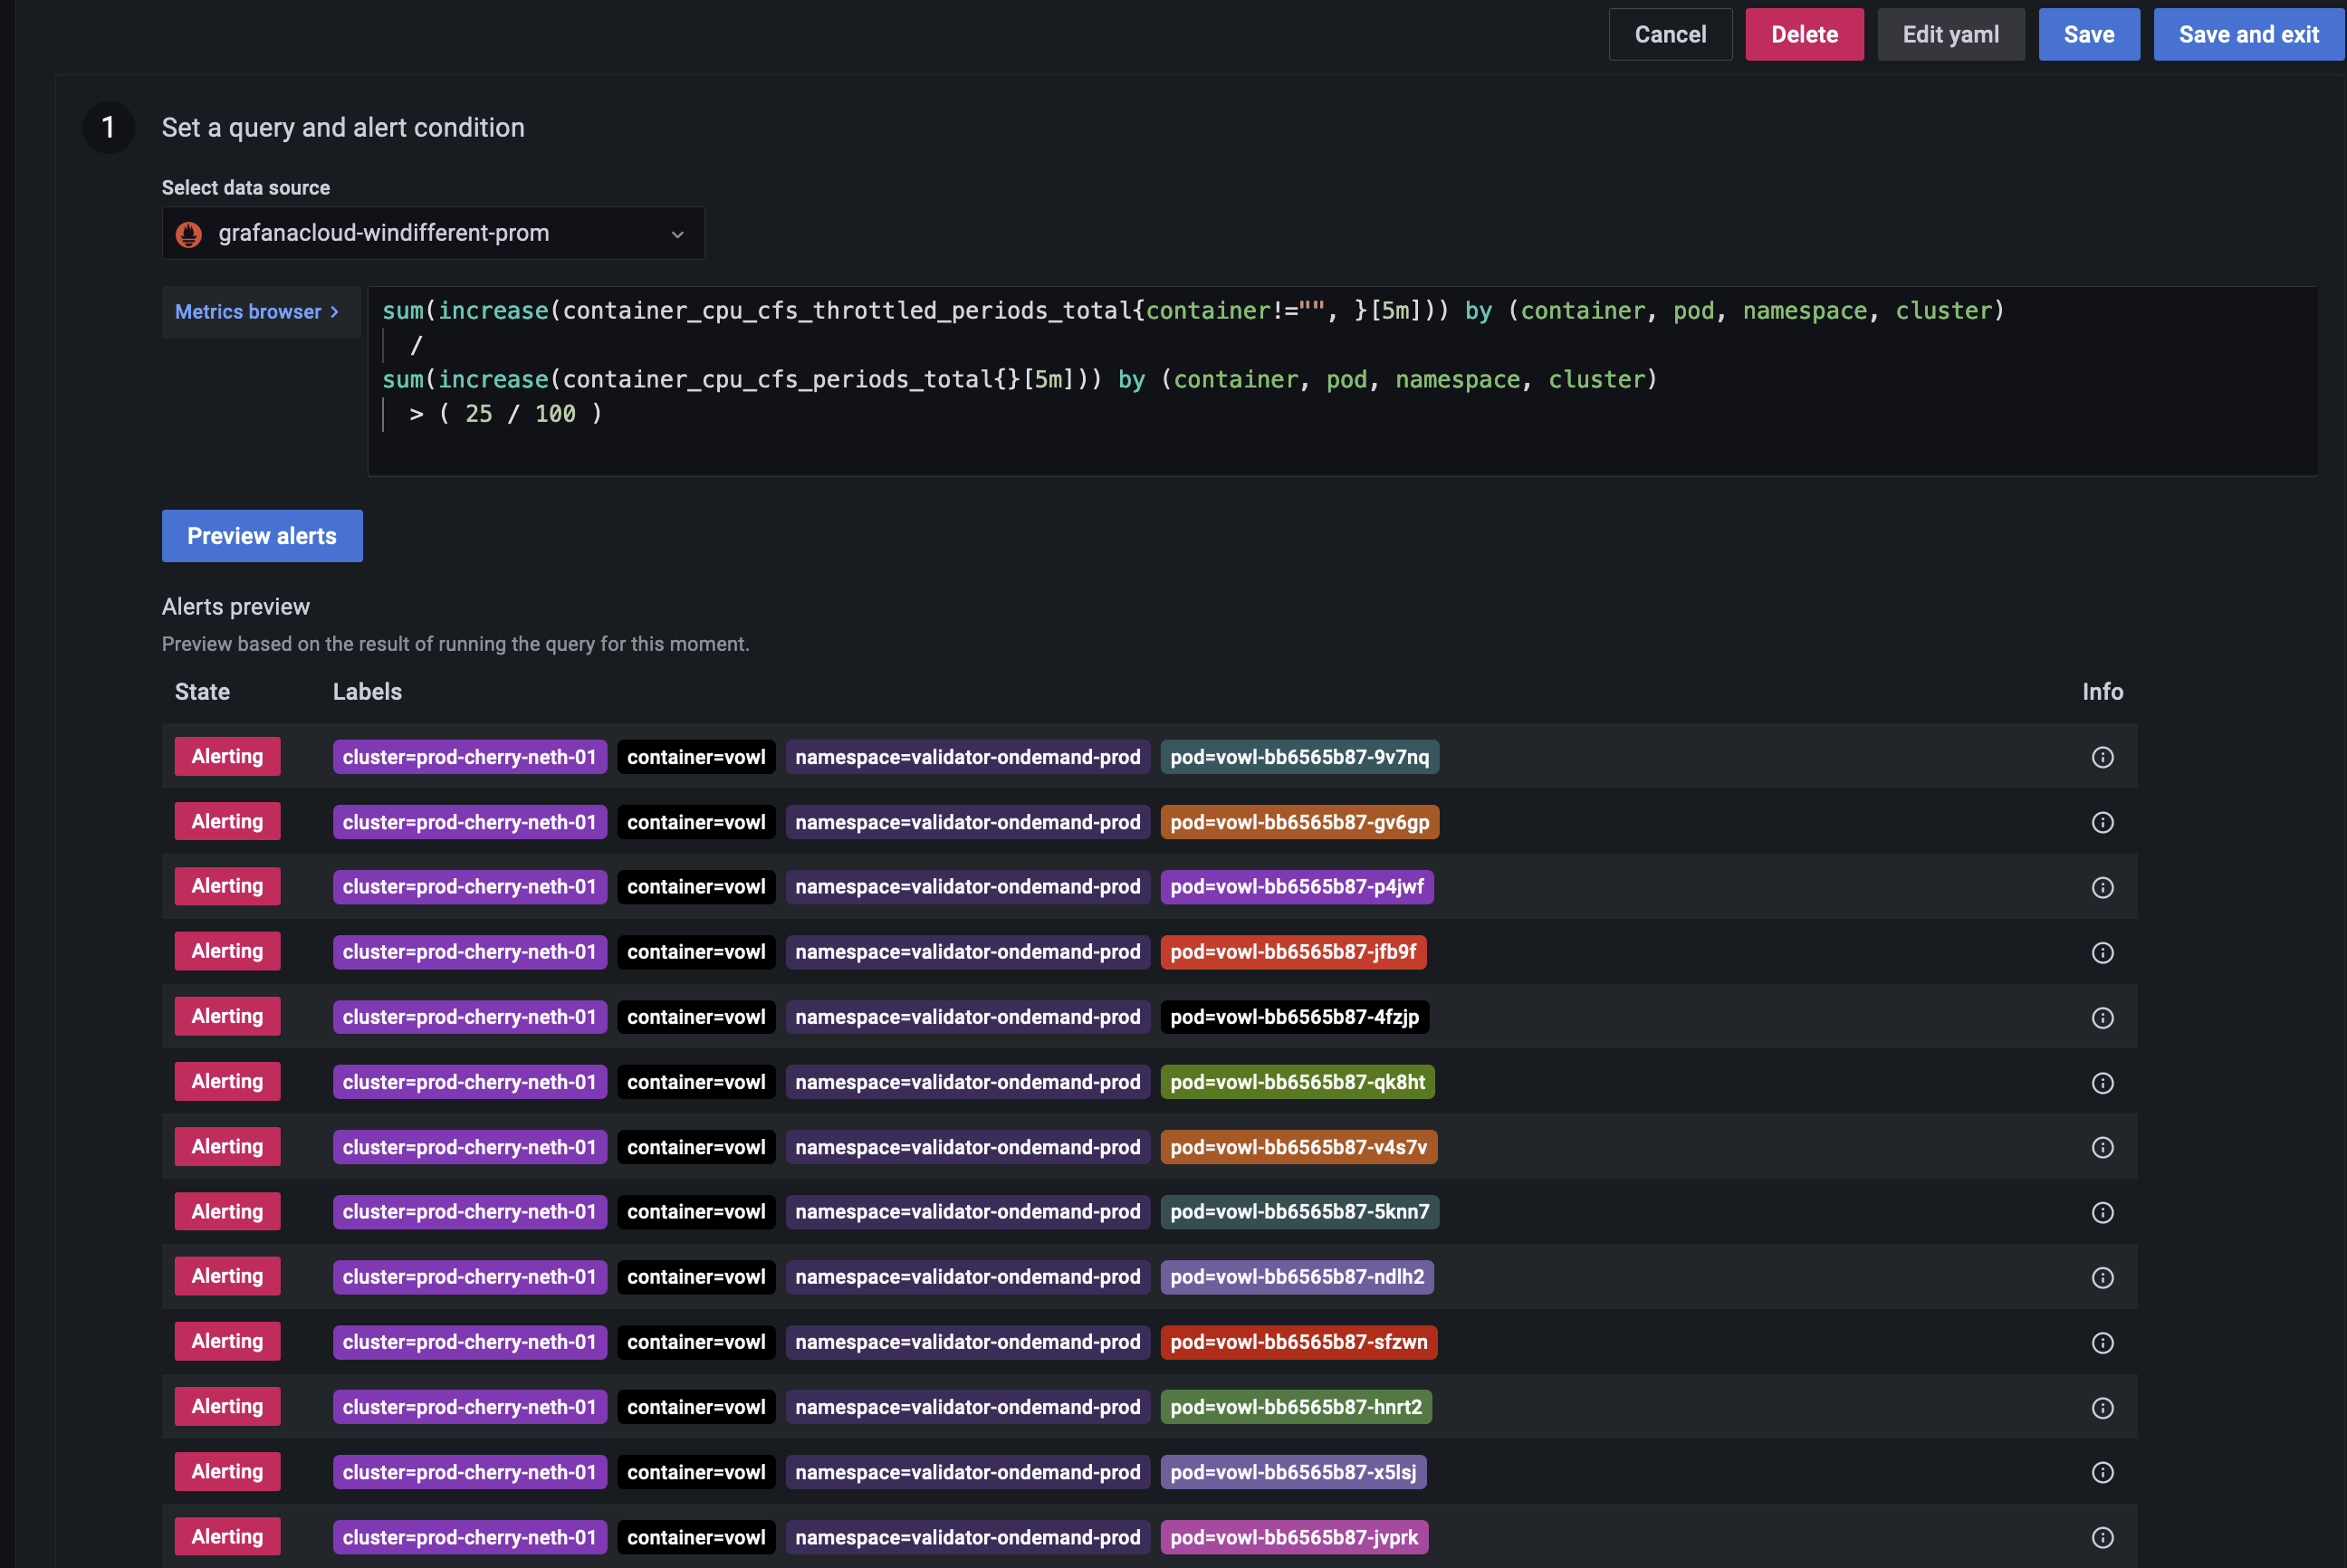Image resolution: width=2347 pixels, height=1568 pixels.
Task: Click Alerting badge in sfzwn pod row
Action: click(x=227, y=1342)
